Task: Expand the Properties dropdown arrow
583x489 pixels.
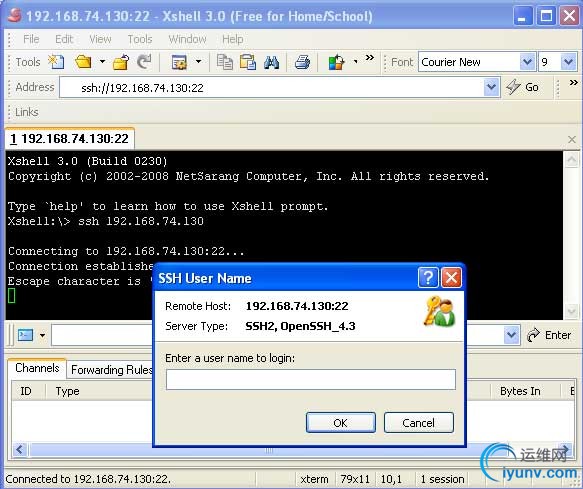Action: 199,62
